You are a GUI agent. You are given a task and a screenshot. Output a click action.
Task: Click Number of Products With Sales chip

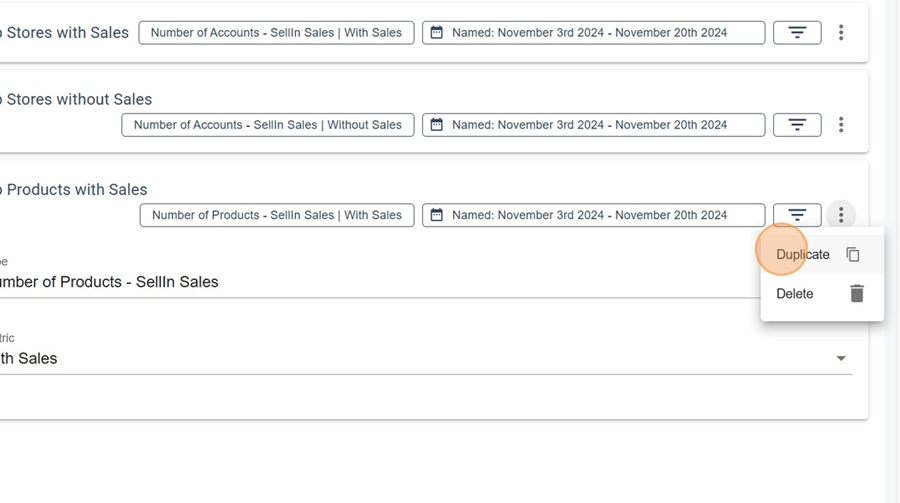276,215
